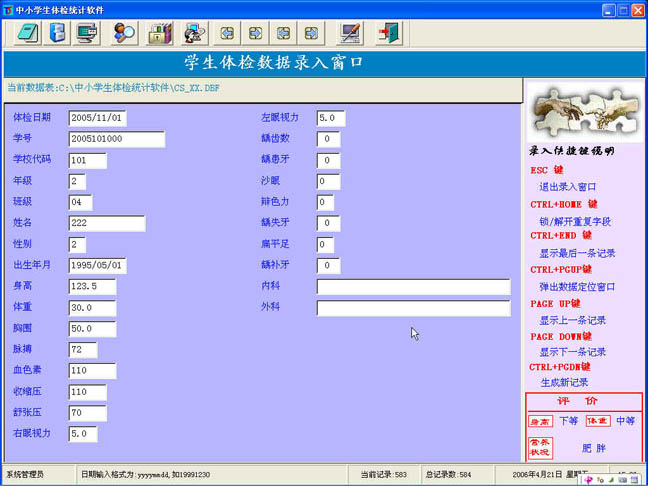
Task: Jump to last record arrow button
Action: pos(313,33)
